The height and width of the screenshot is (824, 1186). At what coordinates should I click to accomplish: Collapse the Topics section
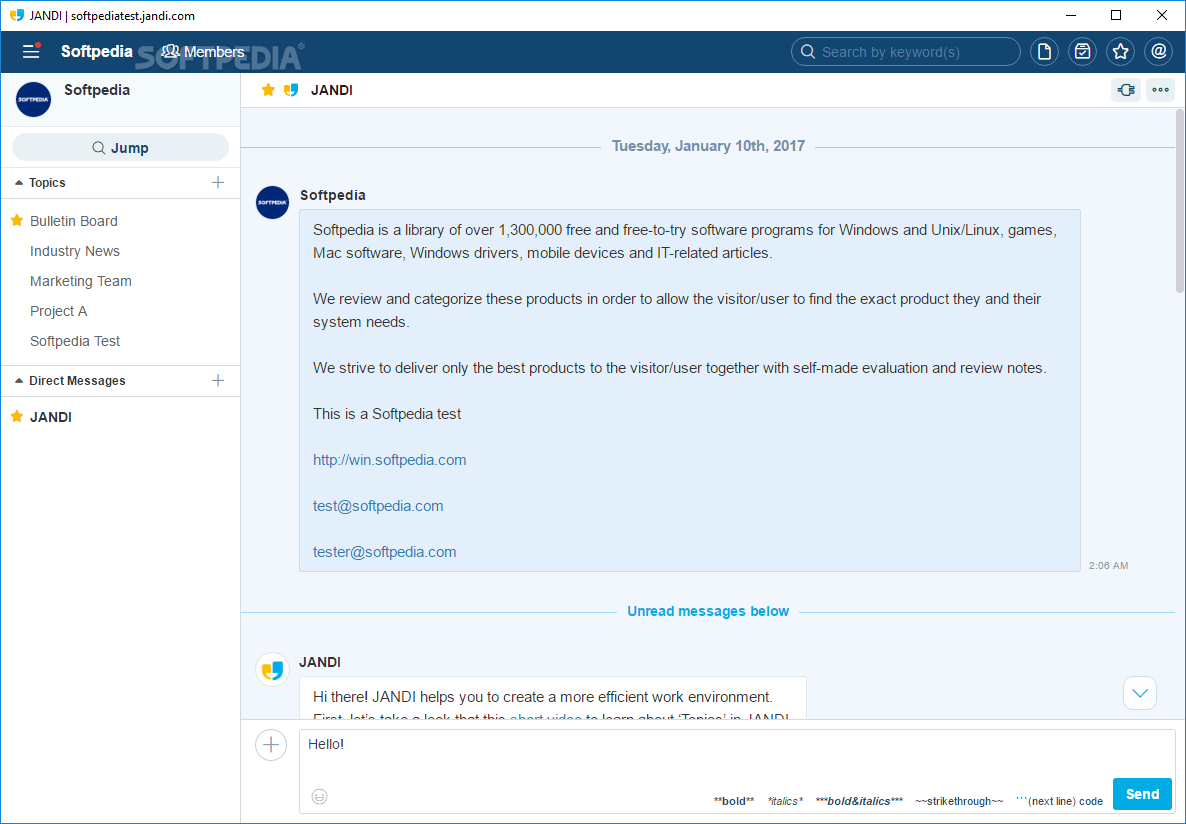point(19,183)
